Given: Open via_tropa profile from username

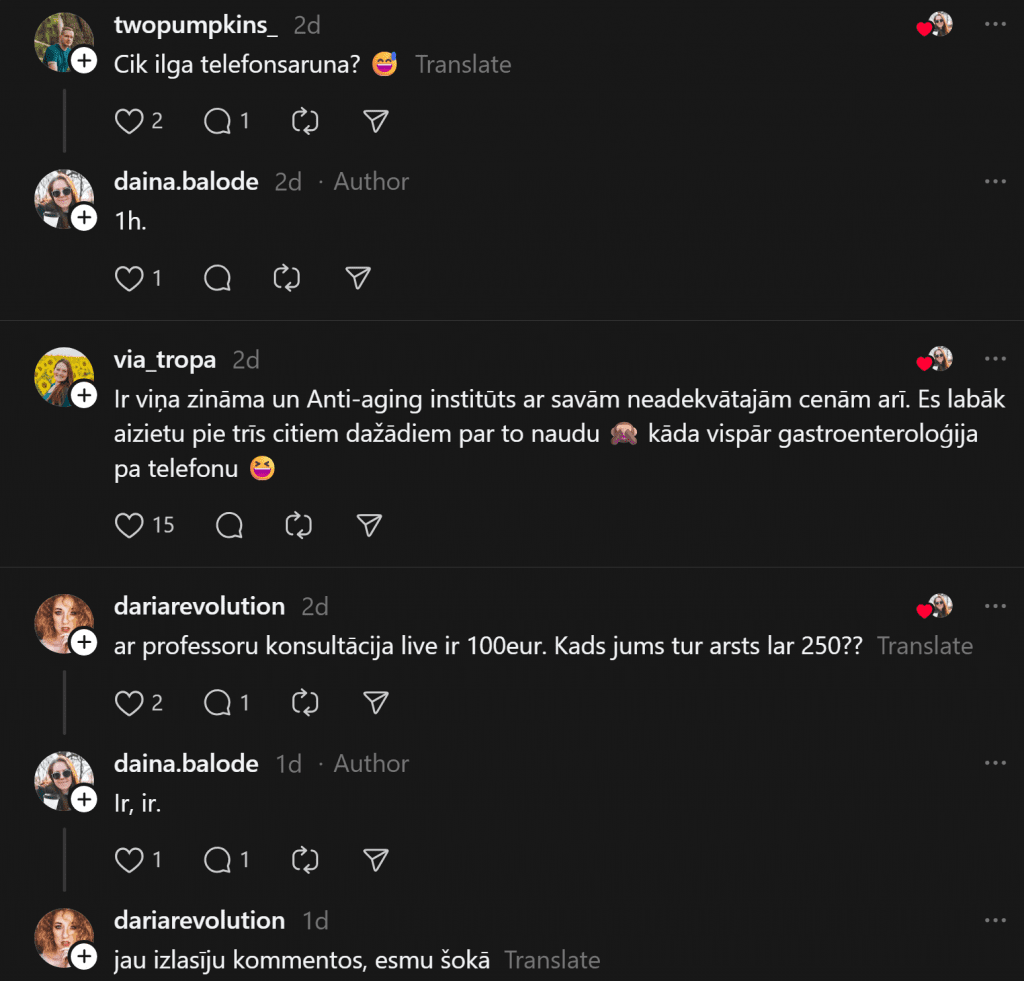Looking at the screenshot, I should (x=165, y=360).
